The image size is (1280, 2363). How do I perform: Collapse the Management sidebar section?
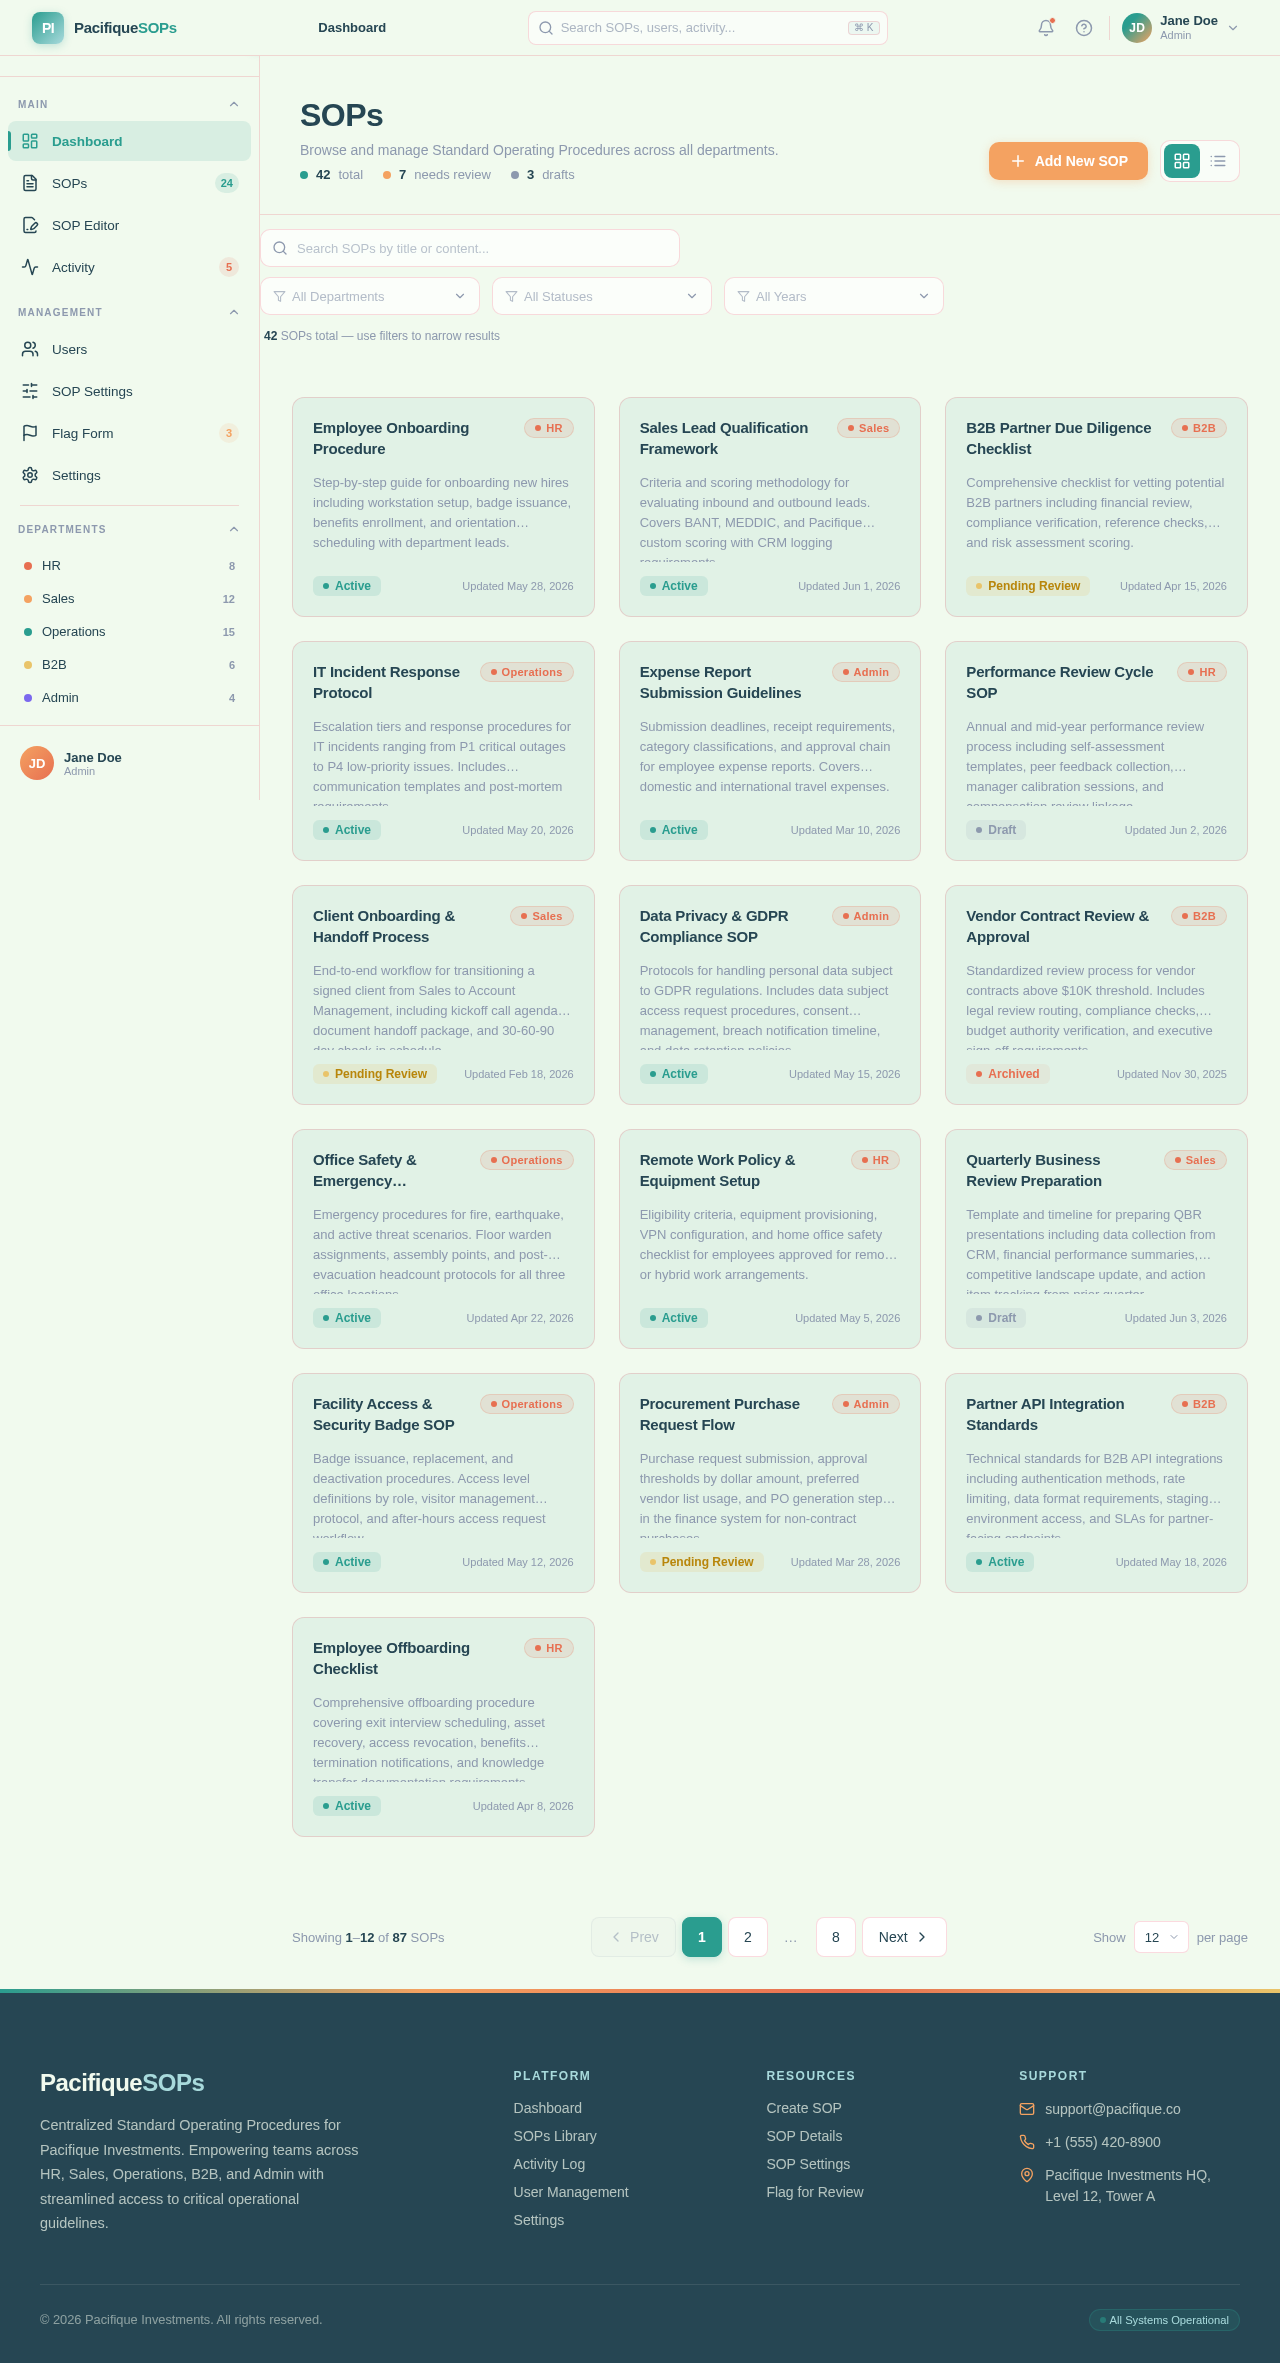[x=234, y=312]
